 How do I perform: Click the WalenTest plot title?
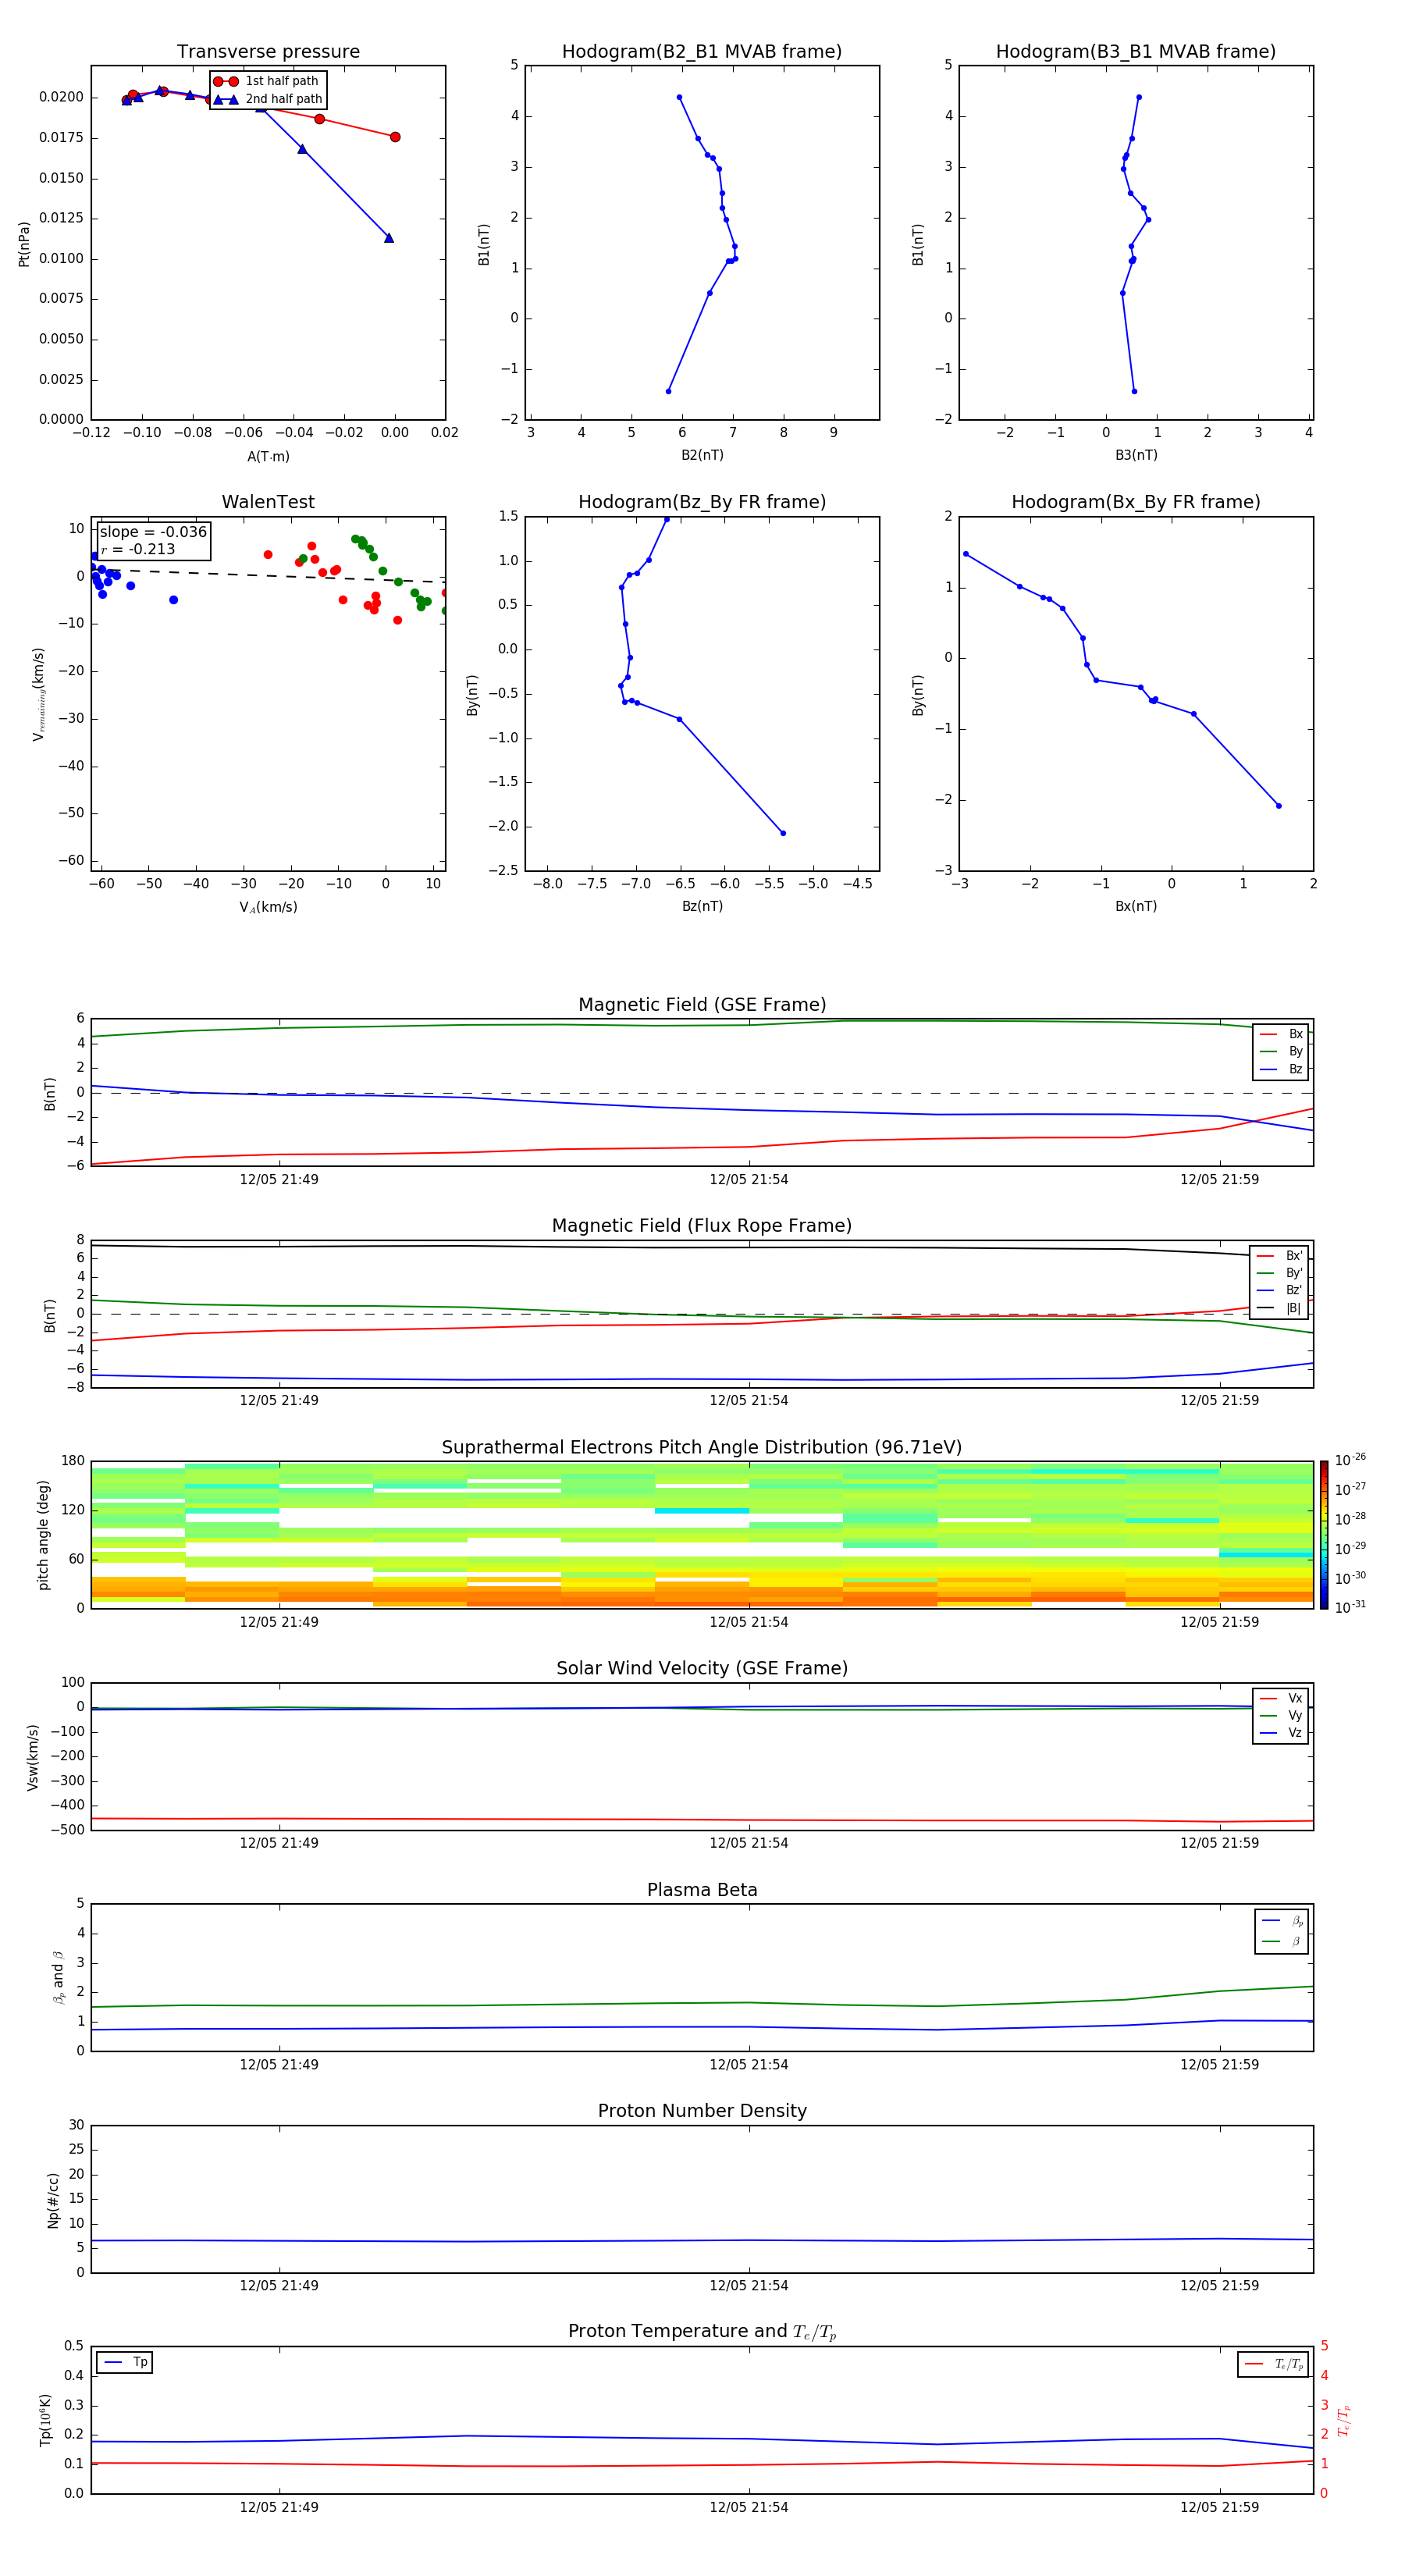(268, 502)
